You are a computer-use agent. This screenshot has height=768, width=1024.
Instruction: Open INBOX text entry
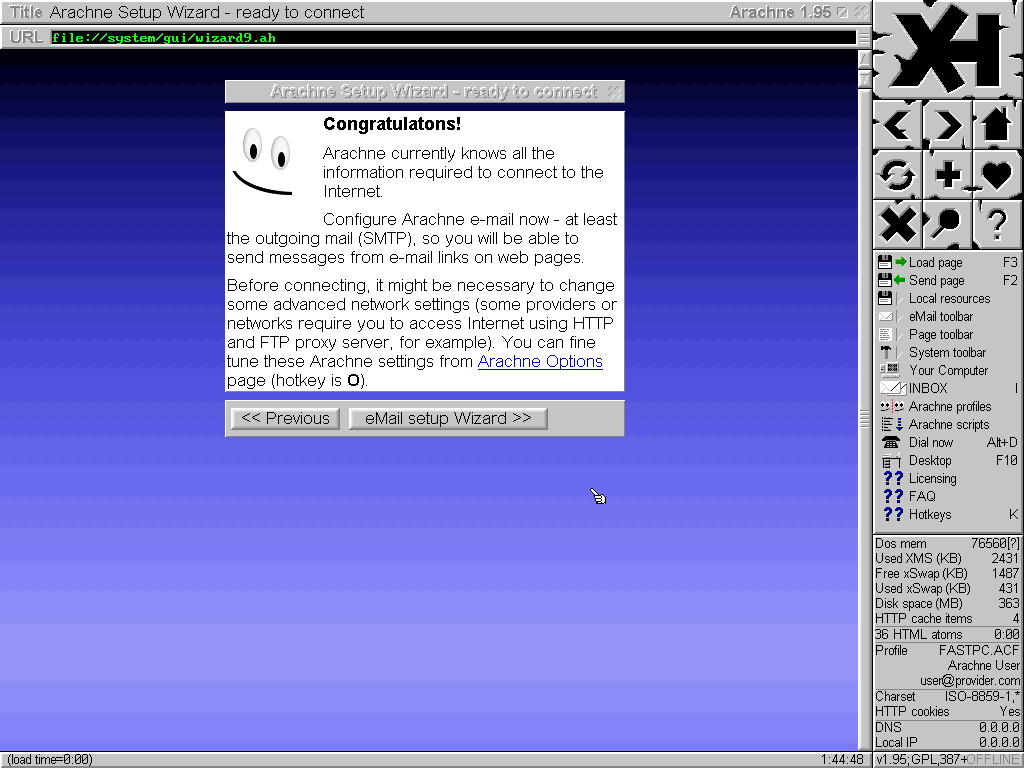pyautogui.click(x=927, y=388)
